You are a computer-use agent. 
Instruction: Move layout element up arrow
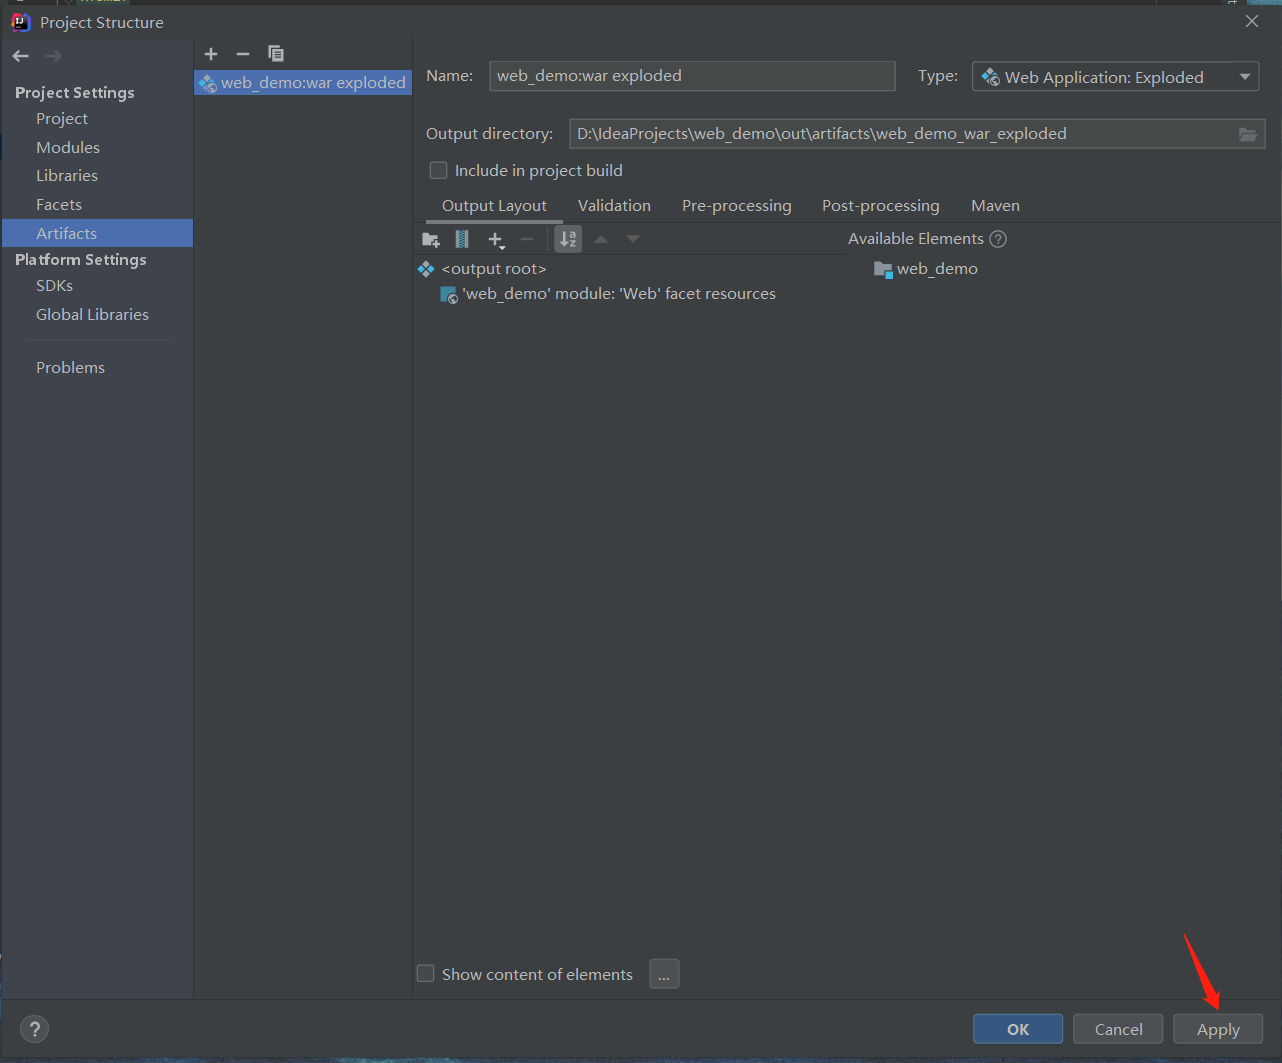pyautogui.click(x=601, y=239)
